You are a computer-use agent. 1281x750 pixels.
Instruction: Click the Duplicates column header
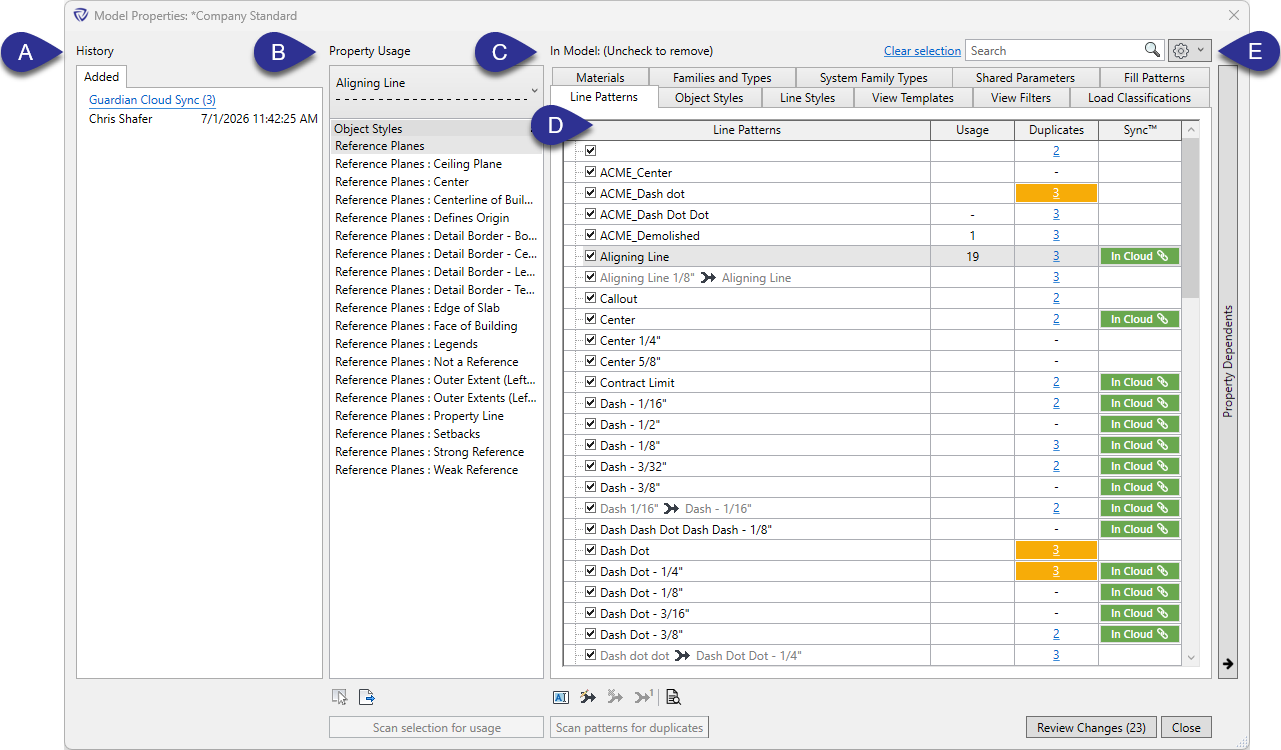pos(1056,130)
